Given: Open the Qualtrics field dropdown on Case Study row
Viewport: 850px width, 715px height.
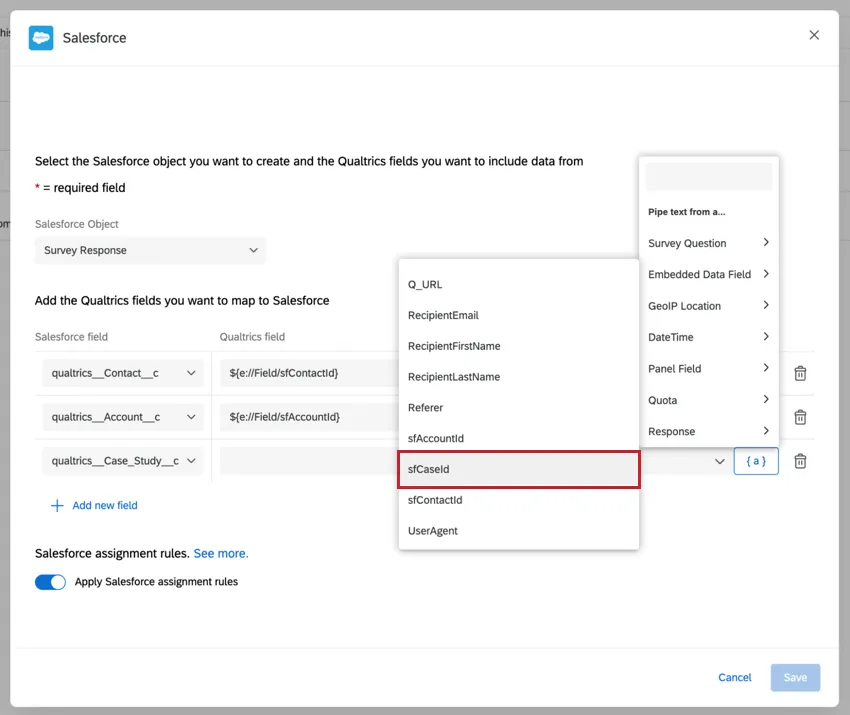Looking at the screenshot, I should click(720, 460).
